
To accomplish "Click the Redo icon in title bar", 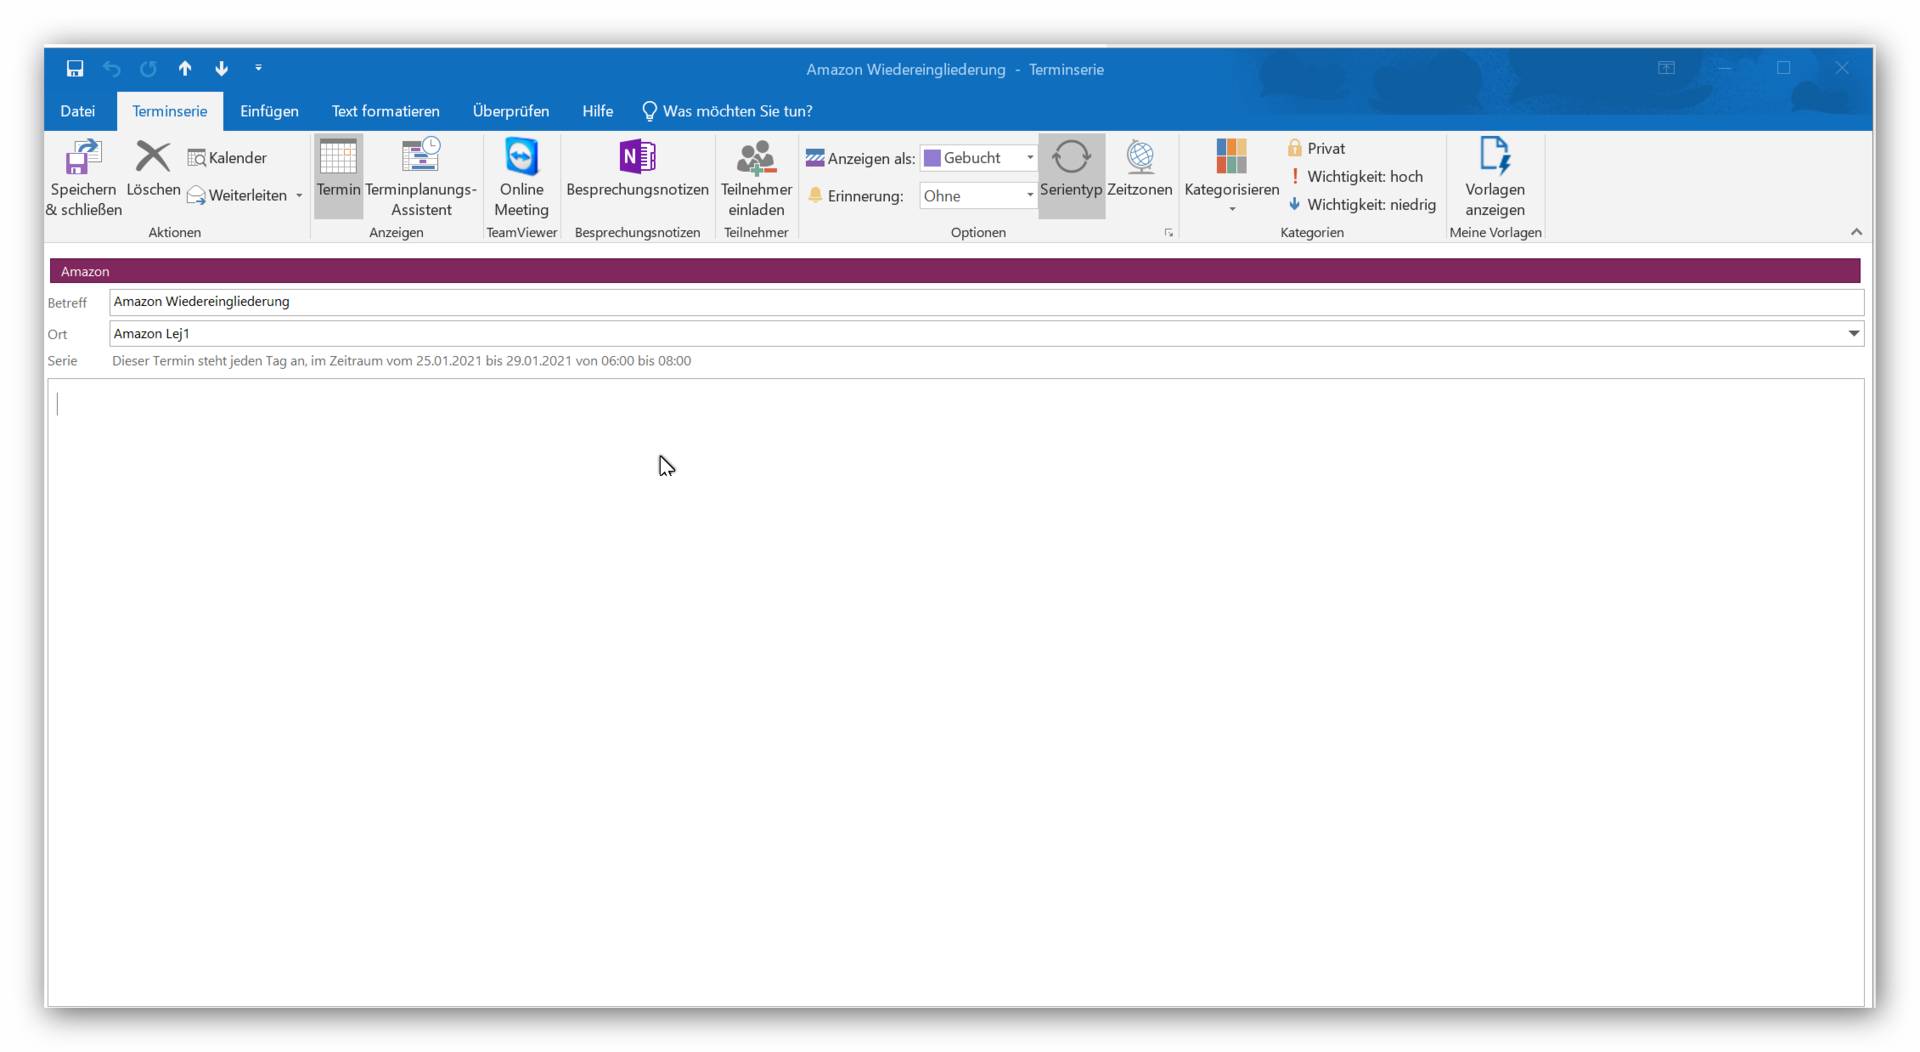I will click(x=148, y=68).
